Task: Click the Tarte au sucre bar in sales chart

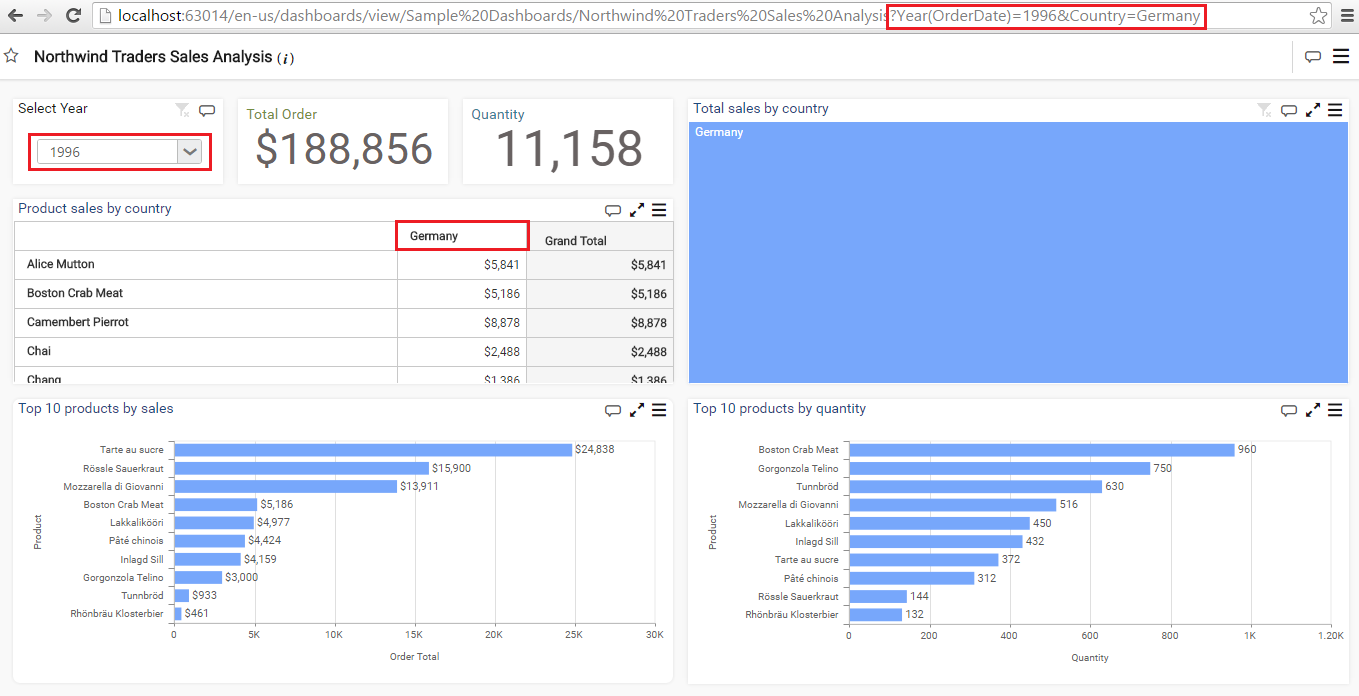Action: click(x=373, y=450)
